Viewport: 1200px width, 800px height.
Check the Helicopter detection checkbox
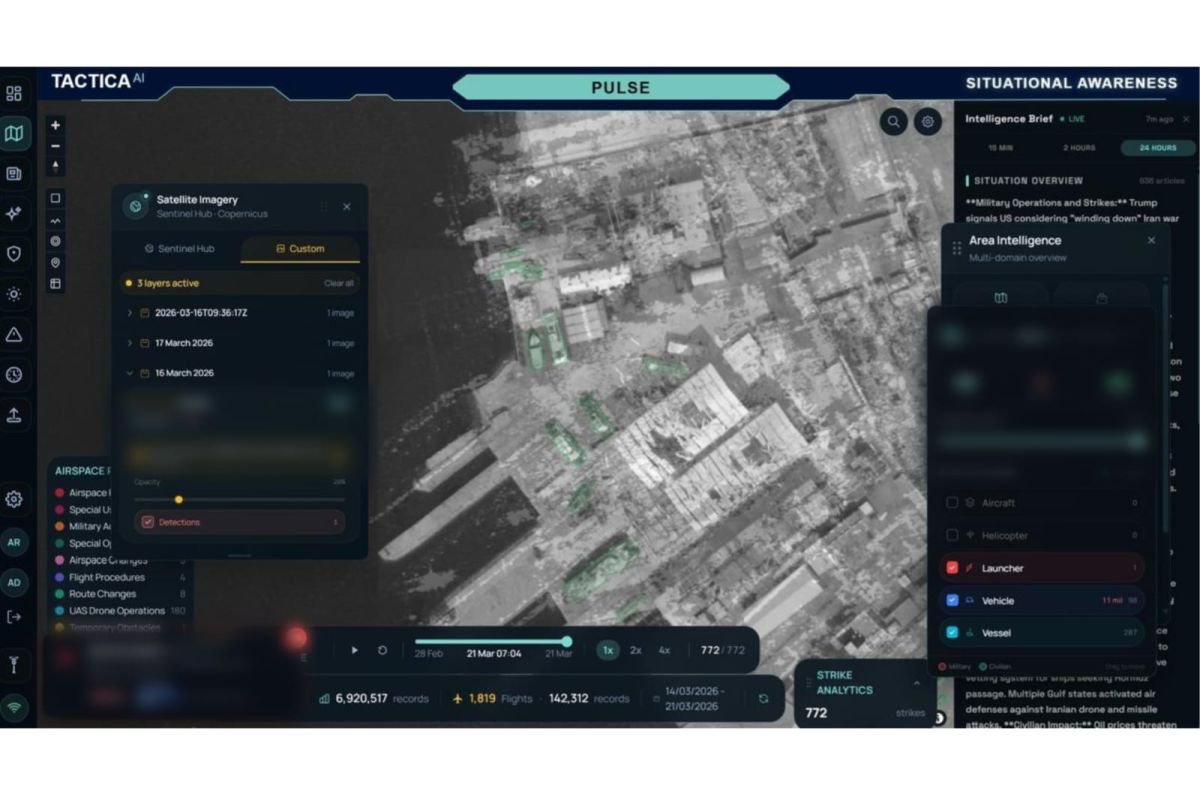coord(952,536)
